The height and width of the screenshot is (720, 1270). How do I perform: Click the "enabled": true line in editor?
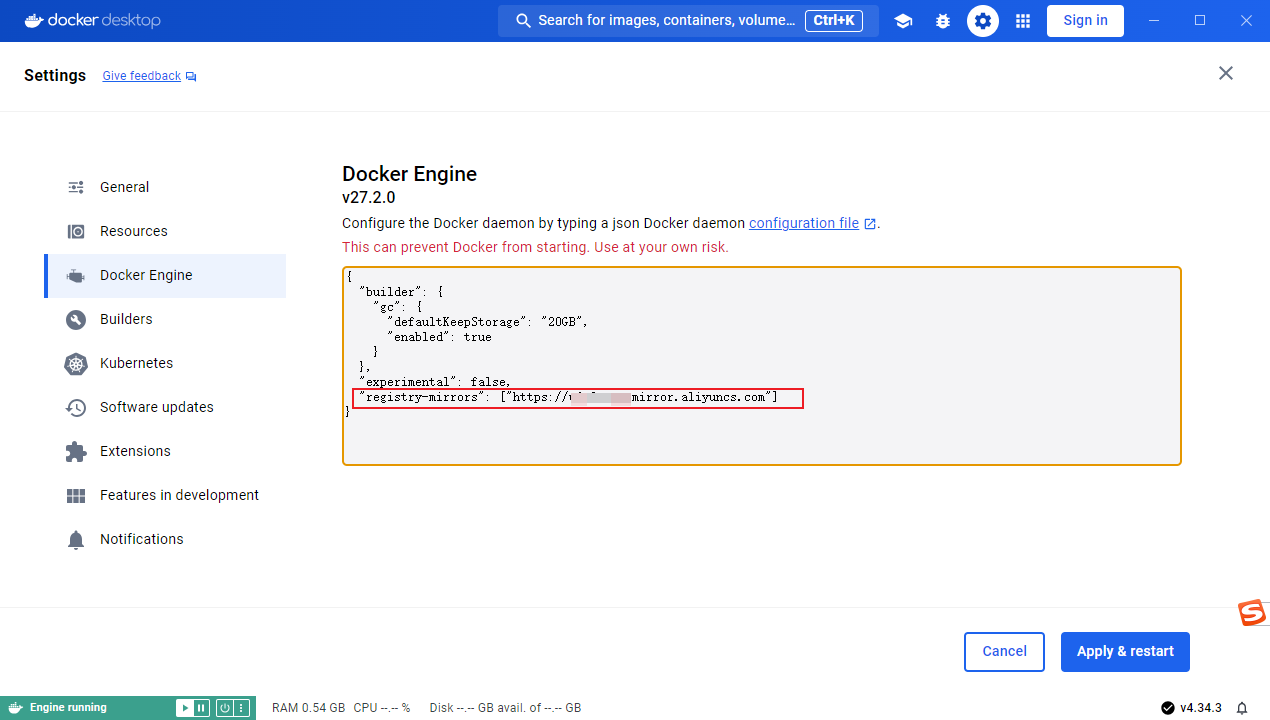tap(439, 337)
